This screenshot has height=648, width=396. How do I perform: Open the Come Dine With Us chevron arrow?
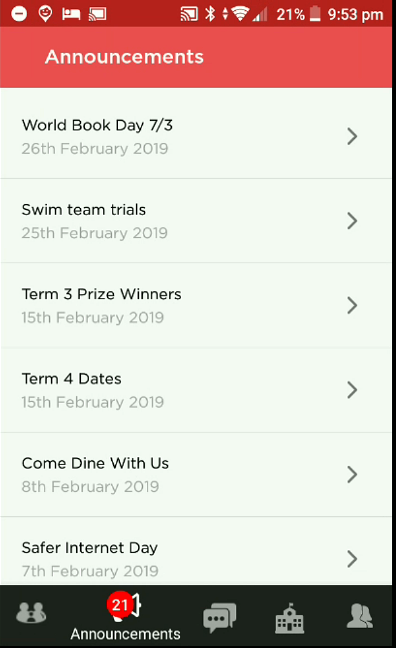pos(352,474)
